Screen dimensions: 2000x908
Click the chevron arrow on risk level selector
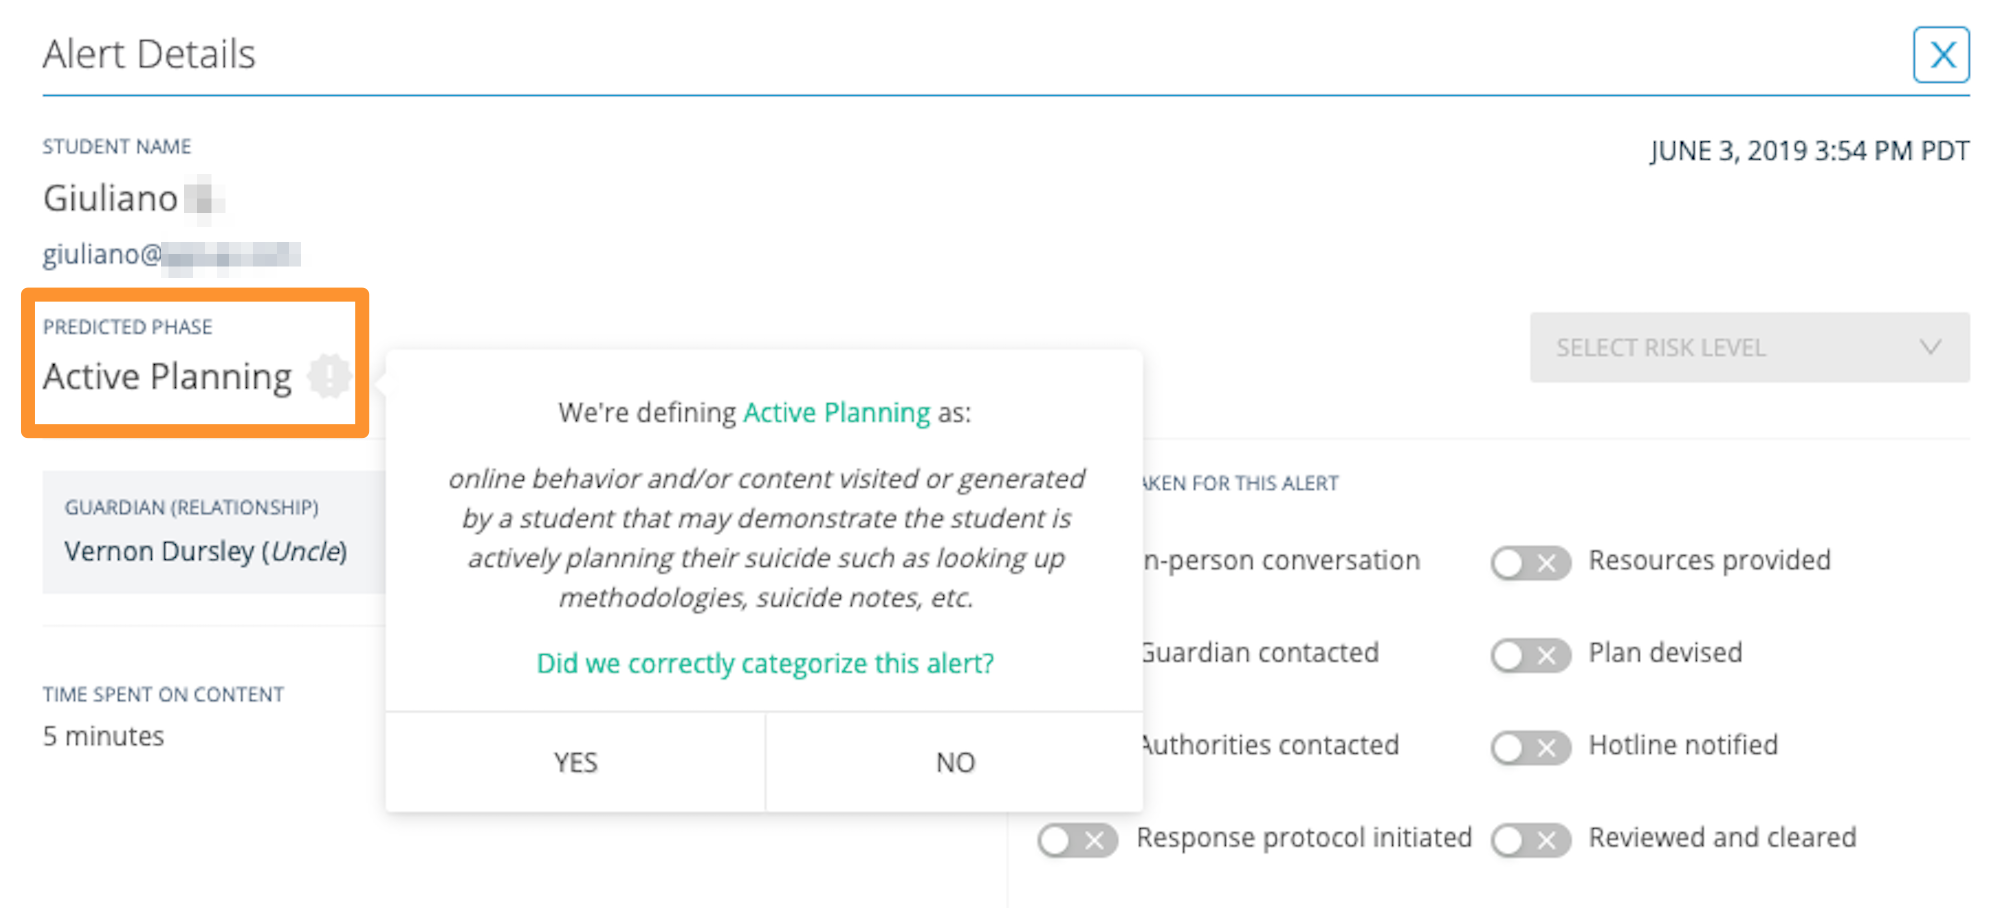pyautogui.click(x=1930, y=347)
